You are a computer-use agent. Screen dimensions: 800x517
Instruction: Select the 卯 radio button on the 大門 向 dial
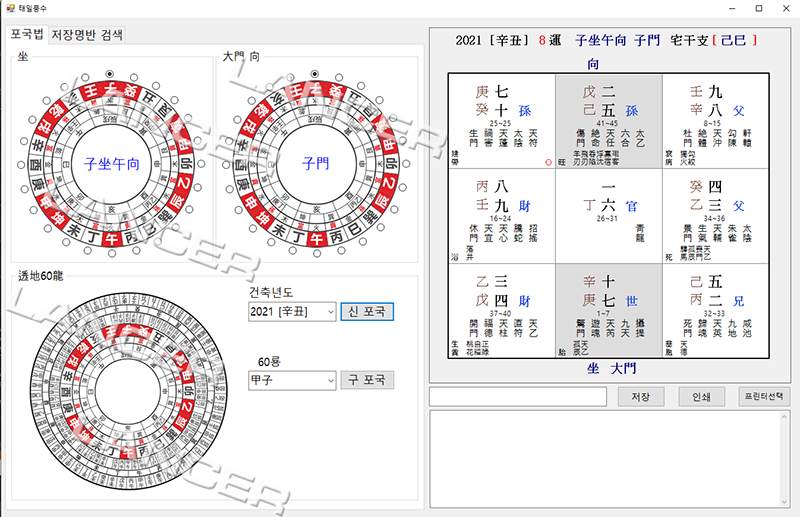tap(406, 164)
